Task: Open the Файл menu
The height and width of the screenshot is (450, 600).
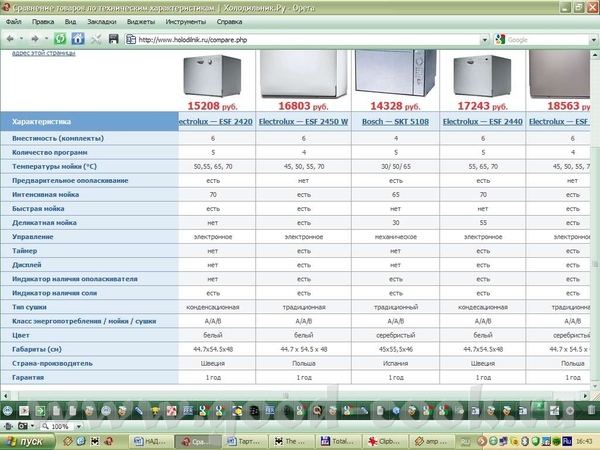Action: pos(14,22)
